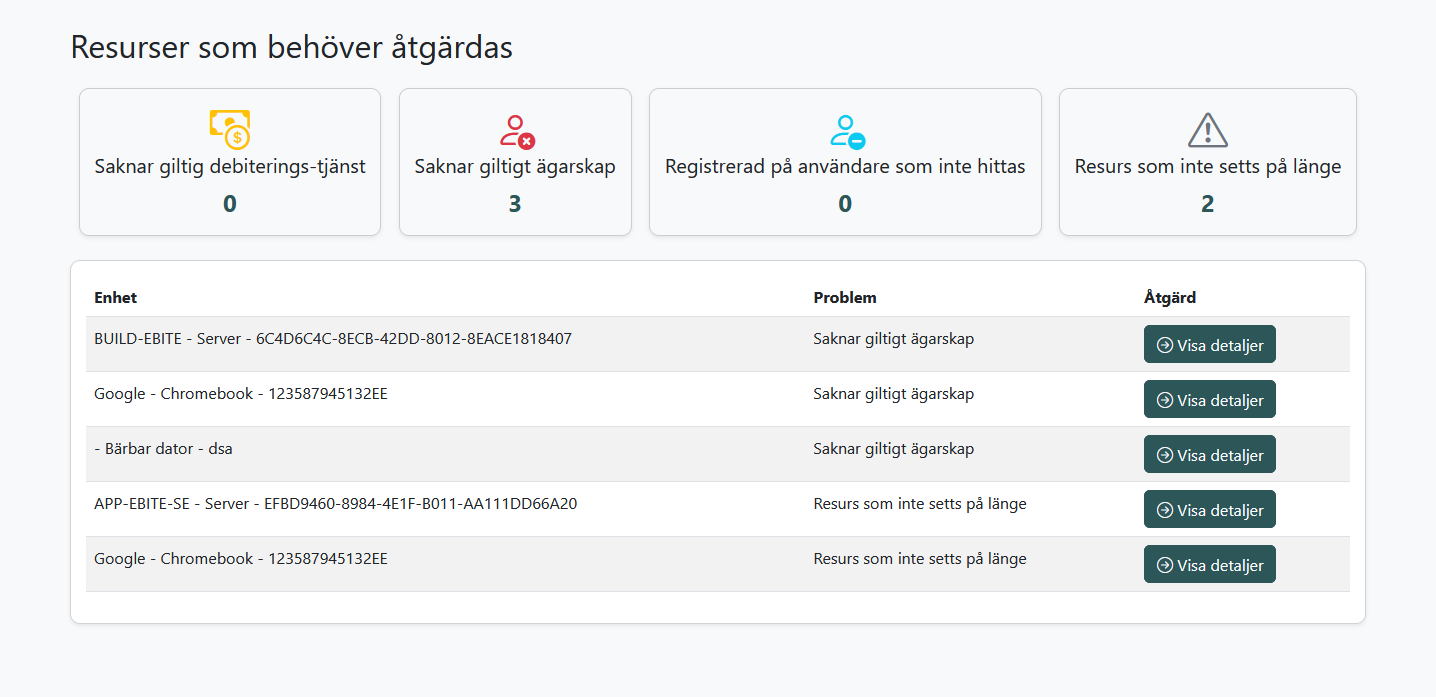Click the red user-with-X ownership icon
1436x697 pixels.
coord(516,131)
